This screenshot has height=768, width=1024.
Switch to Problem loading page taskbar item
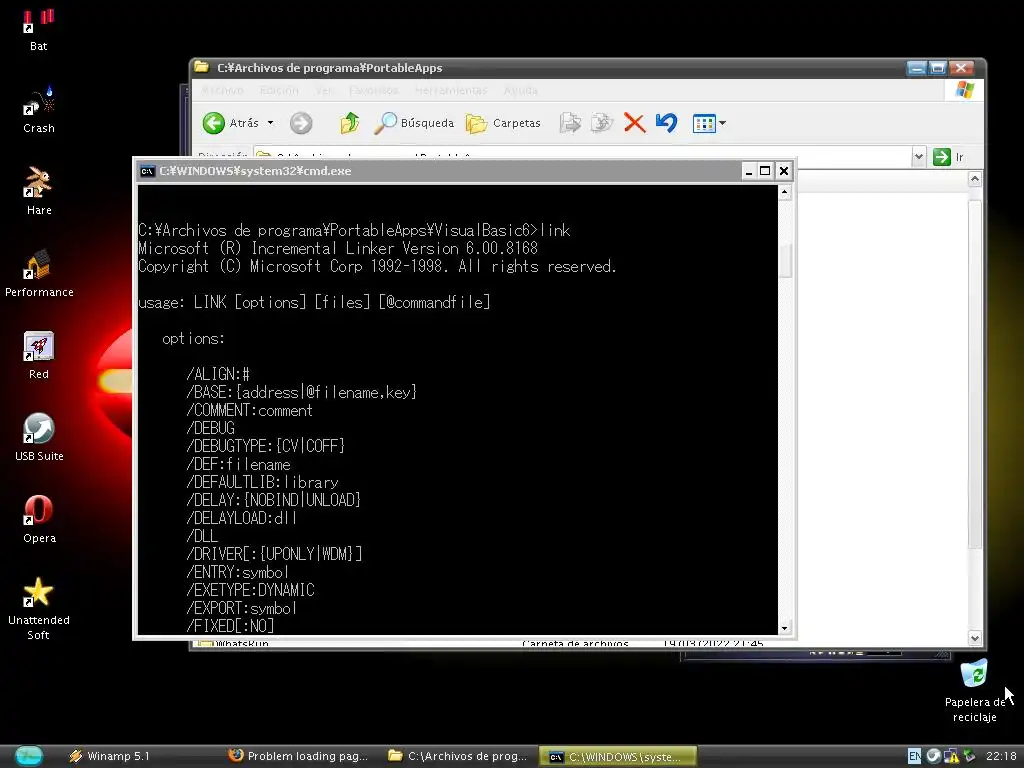tap(298, 756)
